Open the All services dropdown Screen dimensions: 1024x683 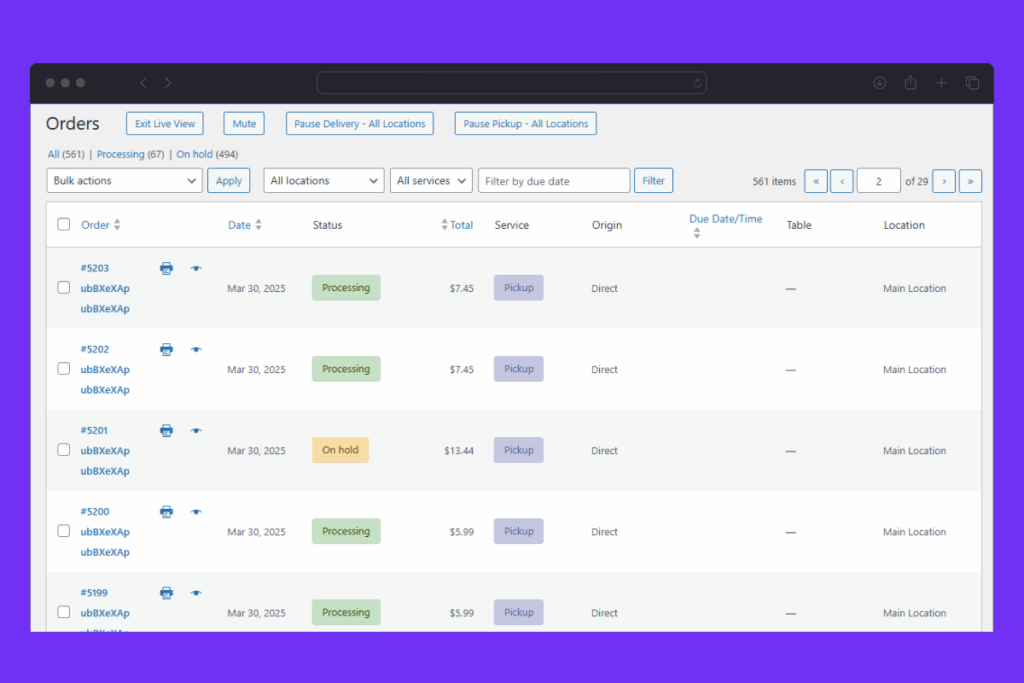pos(431,181)
